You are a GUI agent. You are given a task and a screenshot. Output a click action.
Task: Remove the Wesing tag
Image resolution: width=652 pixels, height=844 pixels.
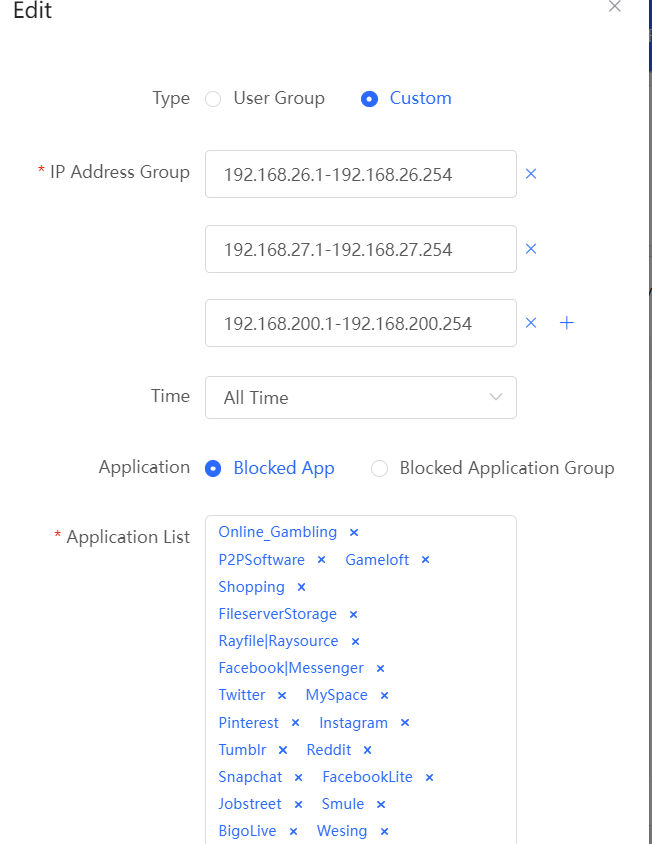(384, 832)
